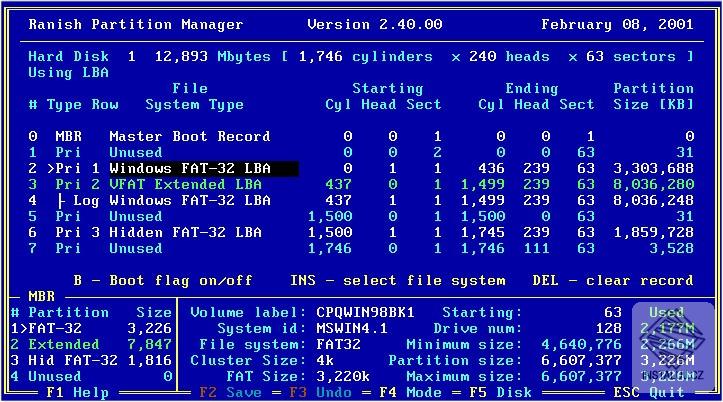Click the MBR panel label
This screenshot has width=723, height=402.
(41, 296)
